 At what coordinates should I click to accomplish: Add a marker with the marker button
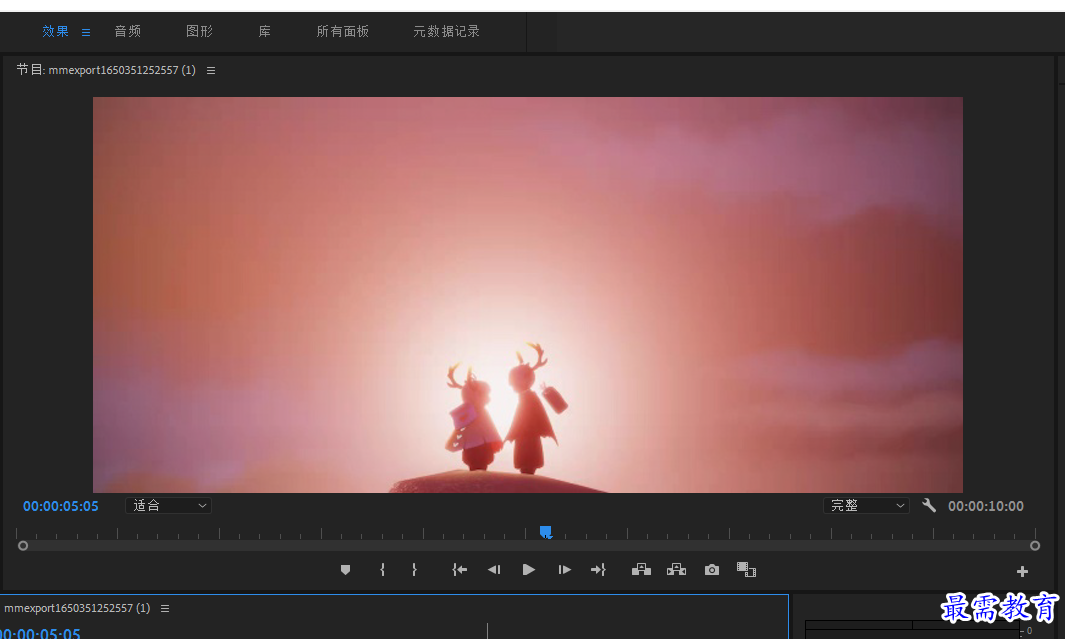(345, 570)
